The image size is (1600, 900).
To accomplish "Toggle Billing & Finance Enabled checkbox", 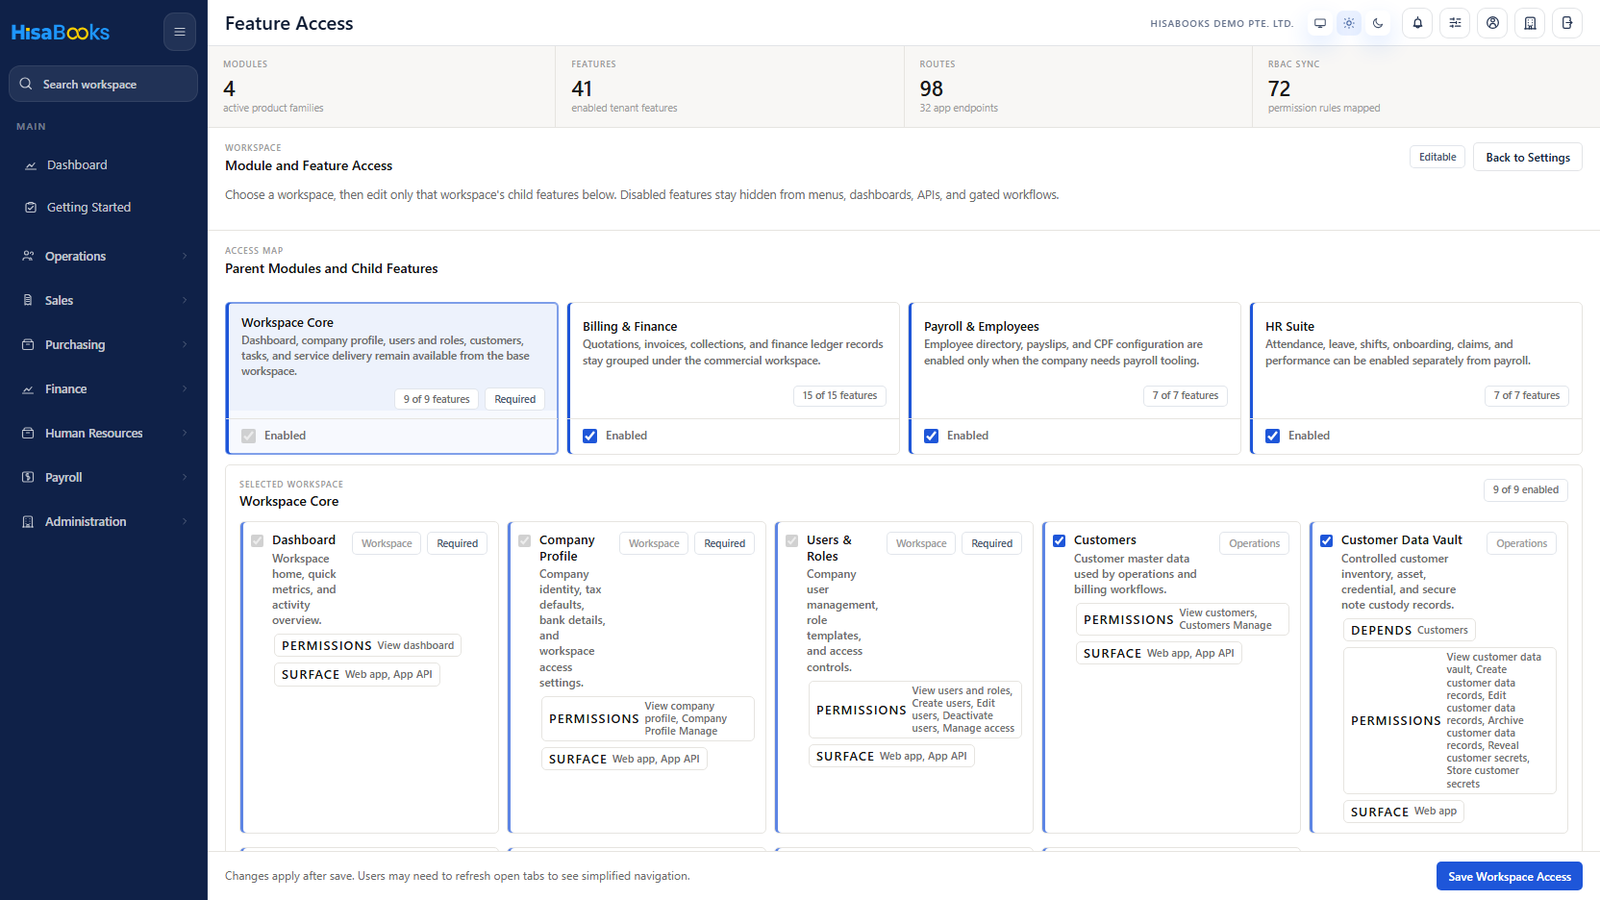I will [x=590, y=436].
